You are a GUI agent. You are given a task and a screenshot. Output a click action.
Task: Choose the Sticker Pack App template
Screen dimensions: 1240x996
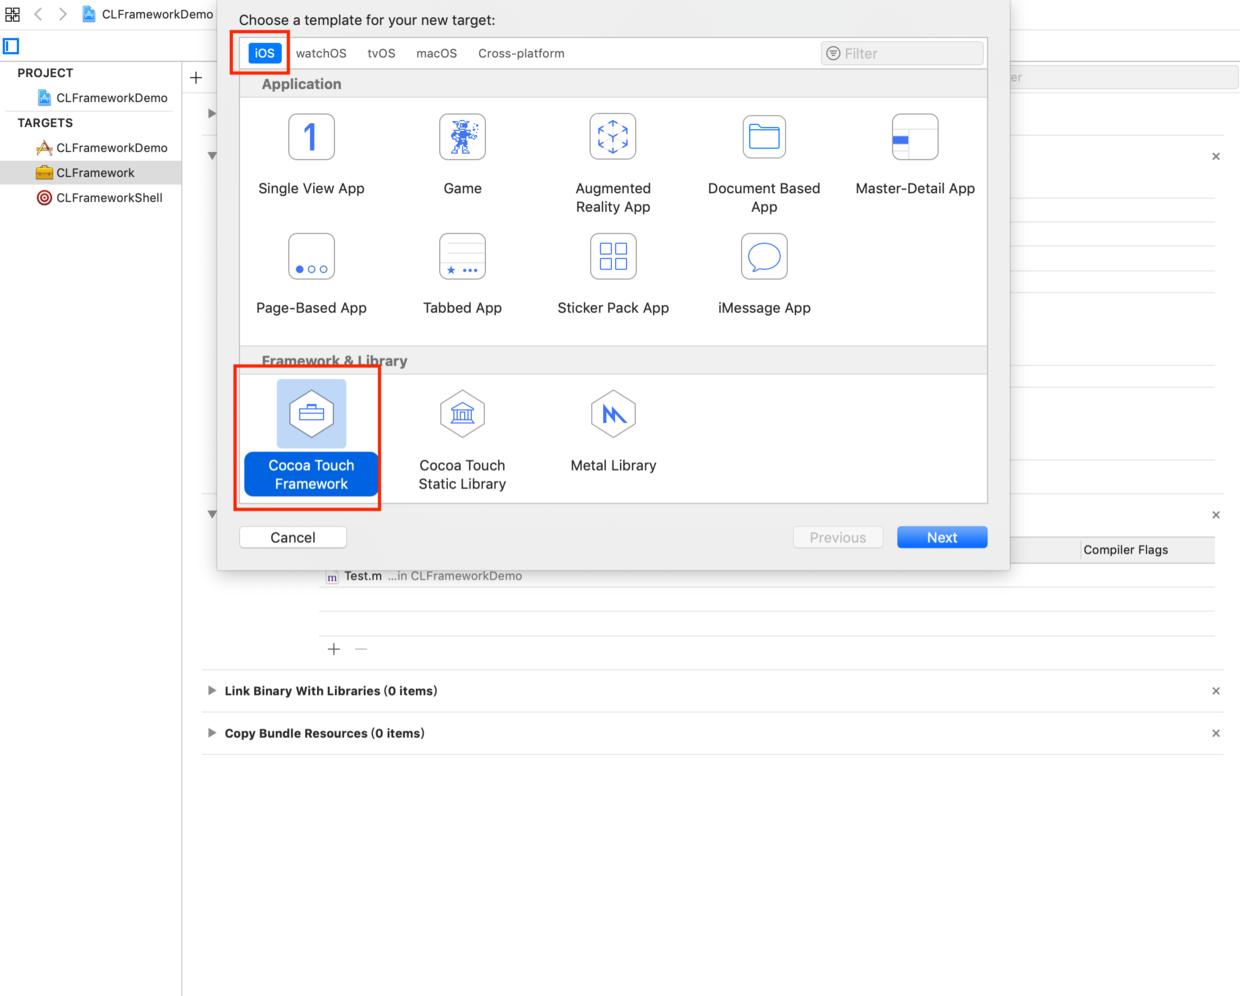(x=613, y=275)
